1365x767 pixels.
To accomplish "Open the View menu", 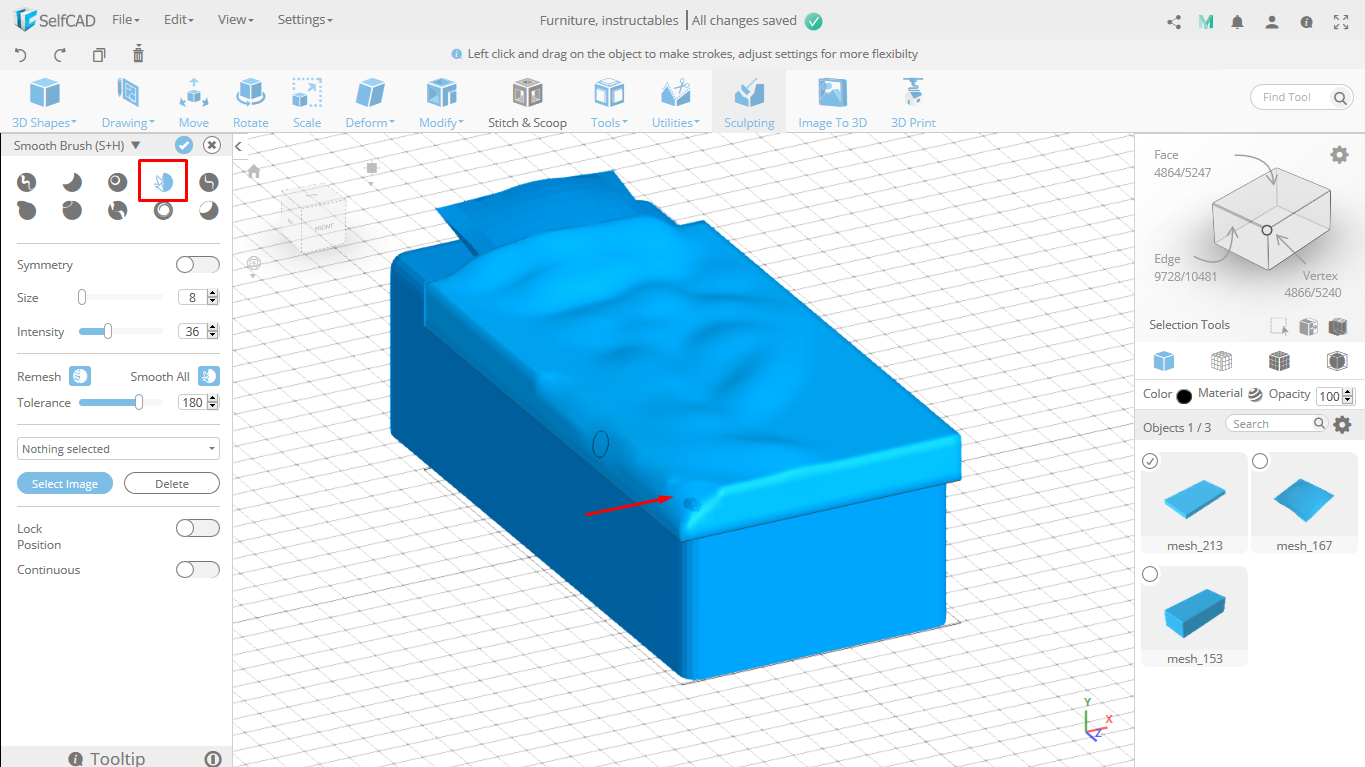I will click(x=235, y=20).
